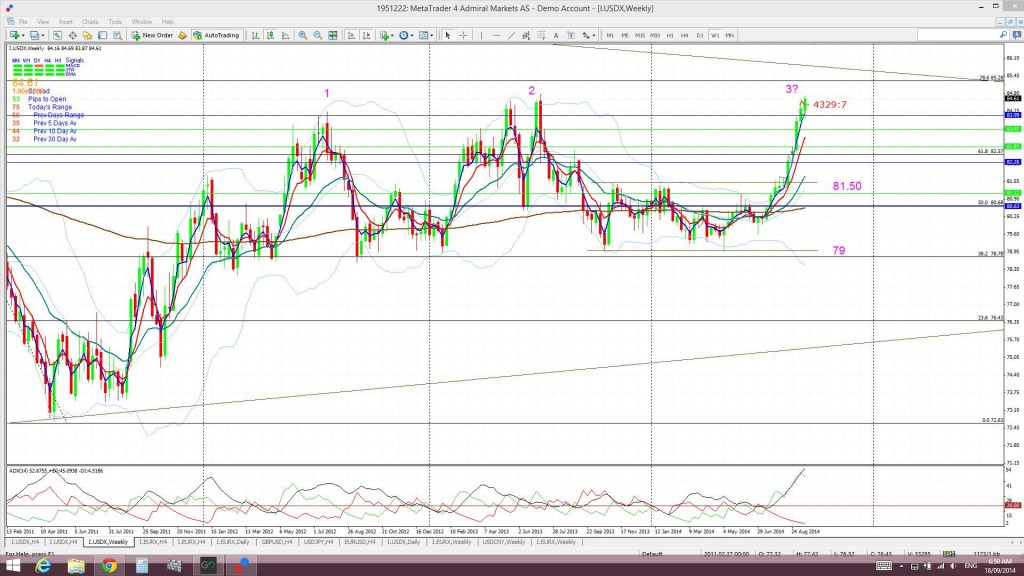Click the Zoom In magnifier icon
This screenshot has width=1024, height=576.
(302, 35)
